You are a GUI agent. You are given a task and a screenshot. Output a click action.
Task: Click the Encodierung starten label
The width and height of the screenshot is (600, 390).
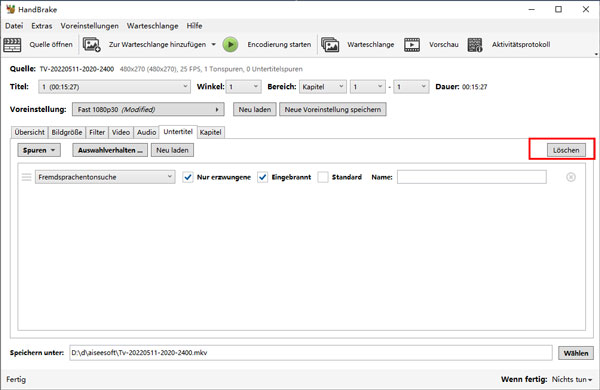coord(279,45)
